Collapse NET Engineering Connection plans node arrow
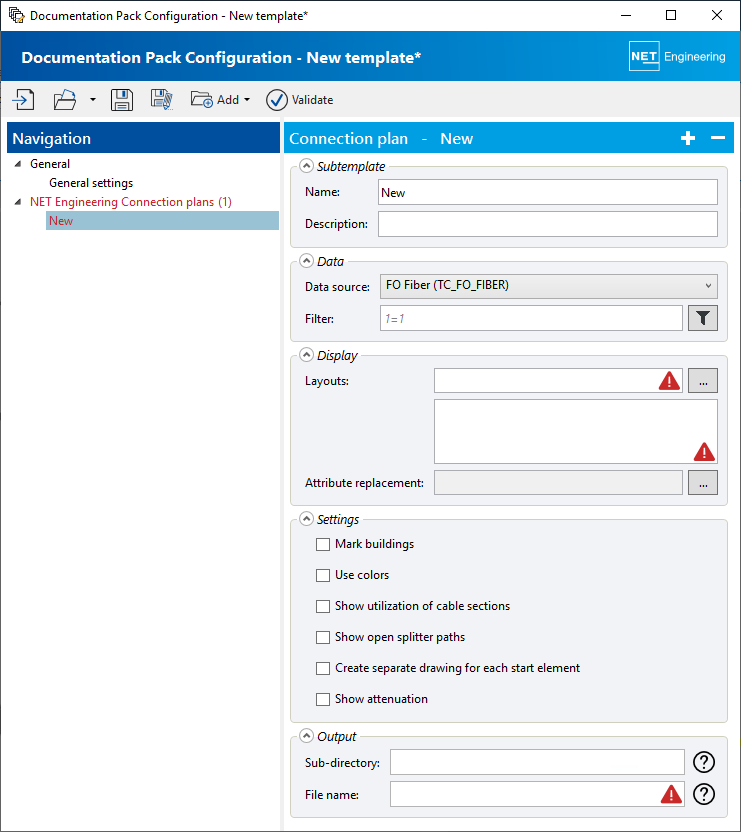The image size is (741, 832). tap(18, 202)
